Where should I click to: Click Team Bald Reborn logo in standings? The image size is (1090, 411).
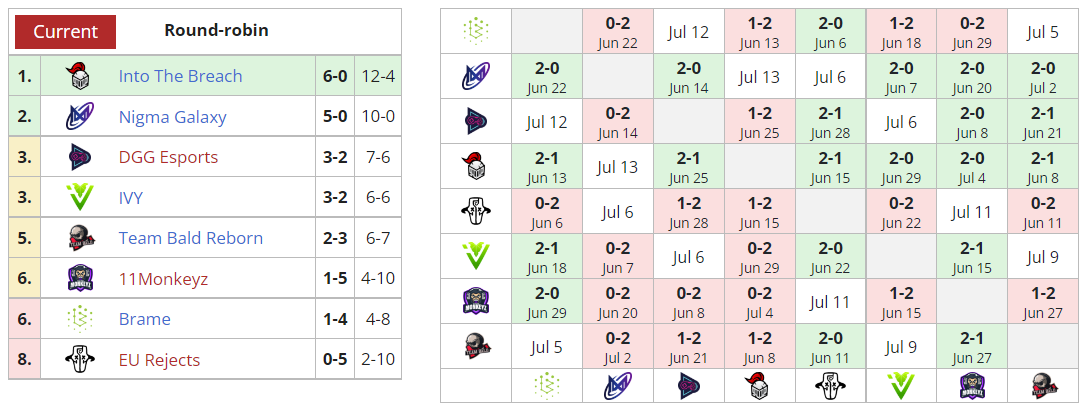79,238
